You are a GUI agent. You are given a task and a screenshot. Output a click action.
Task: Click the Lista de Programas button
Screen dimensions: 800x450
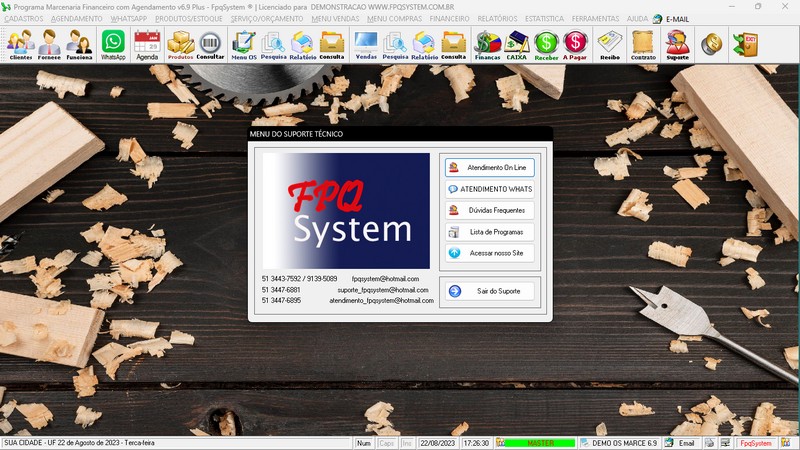[x=490, y=232]
